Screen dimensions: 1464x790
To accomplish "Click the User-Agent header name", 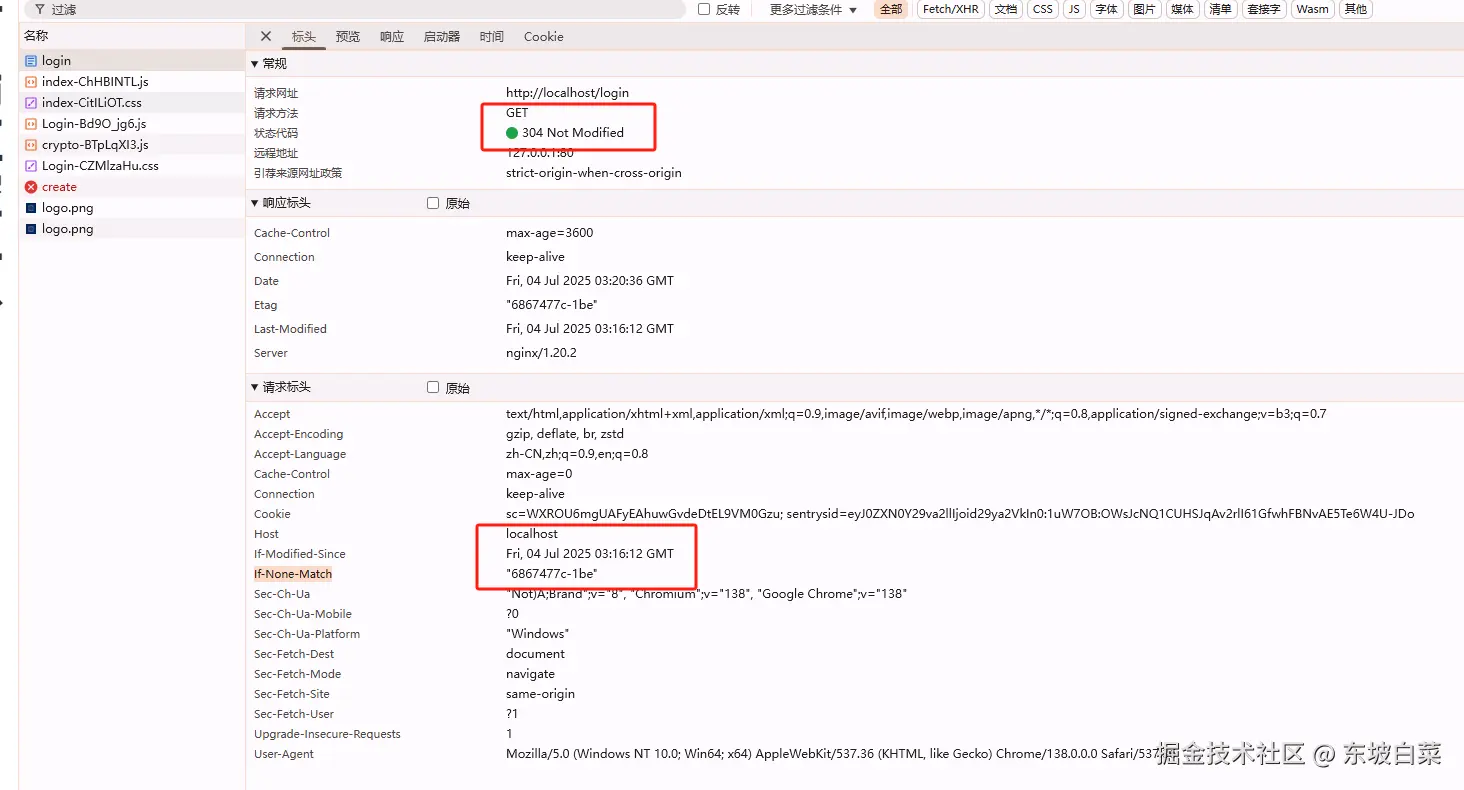I will 284,754.
